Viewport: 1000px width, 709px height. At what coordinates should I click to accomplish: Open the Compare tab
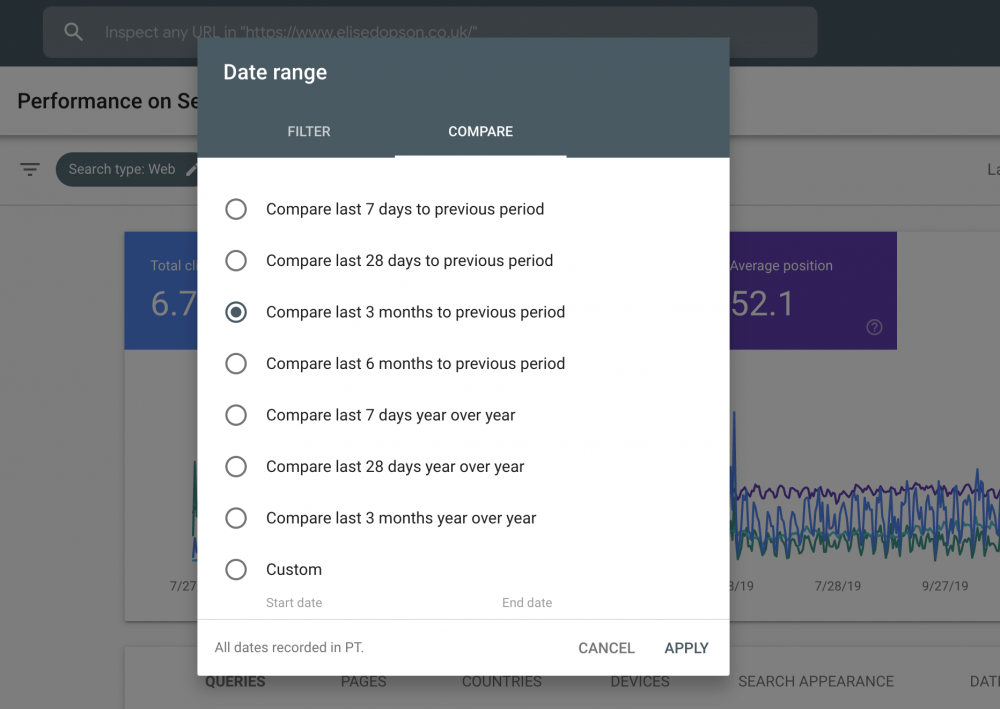pos(480,131)
